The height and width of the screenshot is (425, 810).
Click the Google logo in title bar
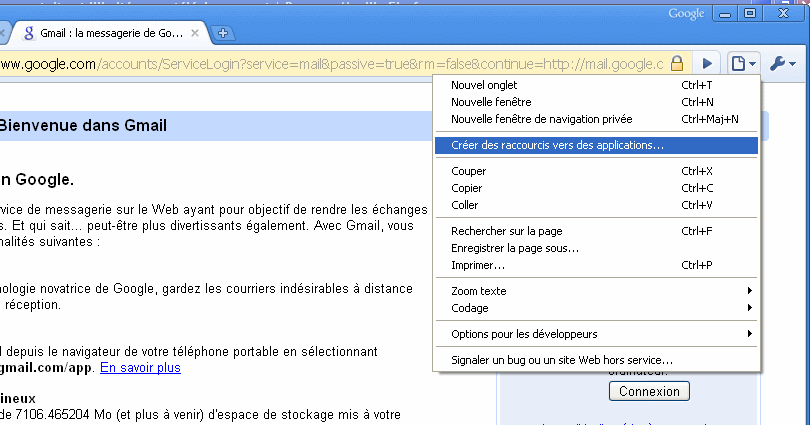click(x=686, y=14)
